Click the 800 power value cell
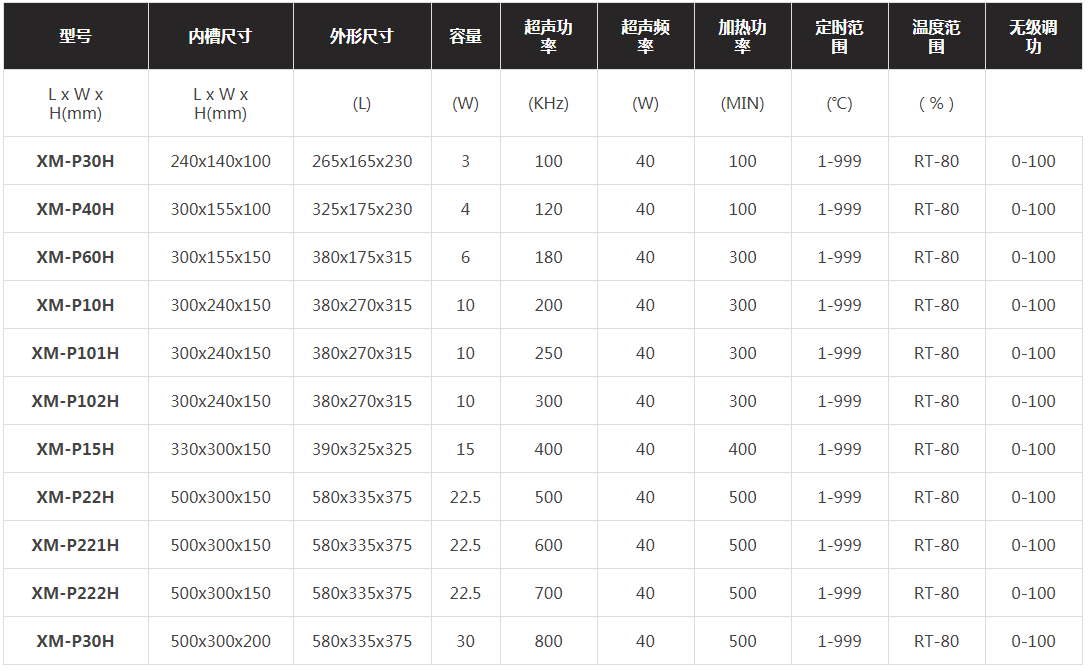 [549, 641]
